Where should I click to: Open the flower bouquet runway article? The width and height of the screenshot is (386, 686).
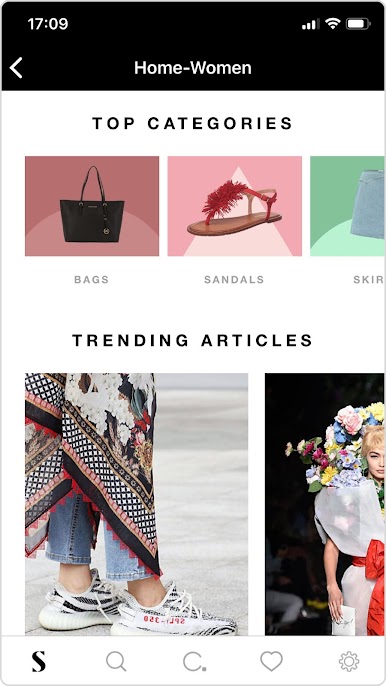(x=325, y=504)
